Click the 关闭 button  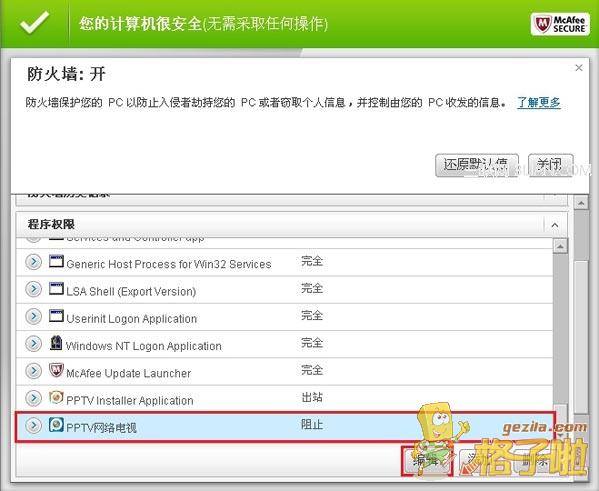click(550, 165)
